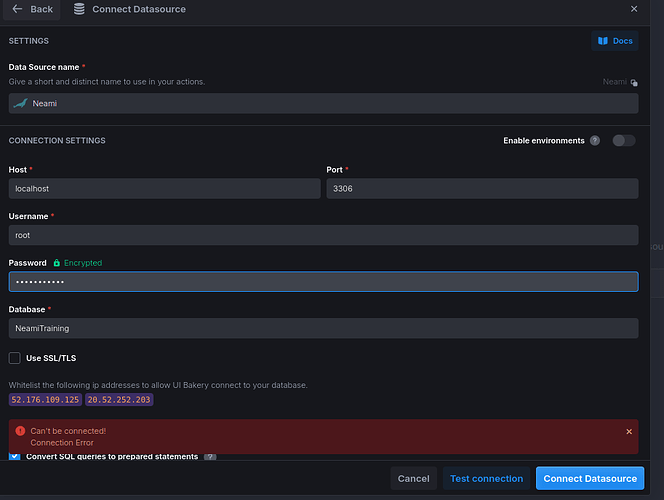Toggle the Enable environments switch

[623, 141]
